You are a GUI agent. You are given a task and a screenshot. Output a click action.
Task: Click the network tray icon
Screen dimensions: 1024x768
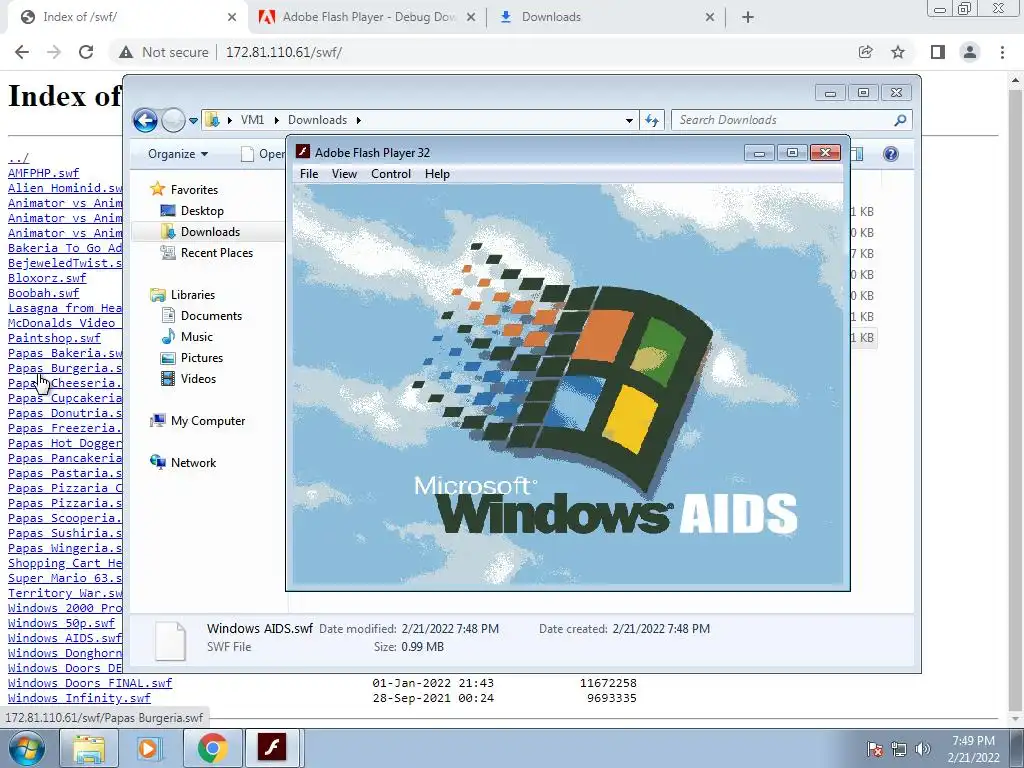(899, 749)
